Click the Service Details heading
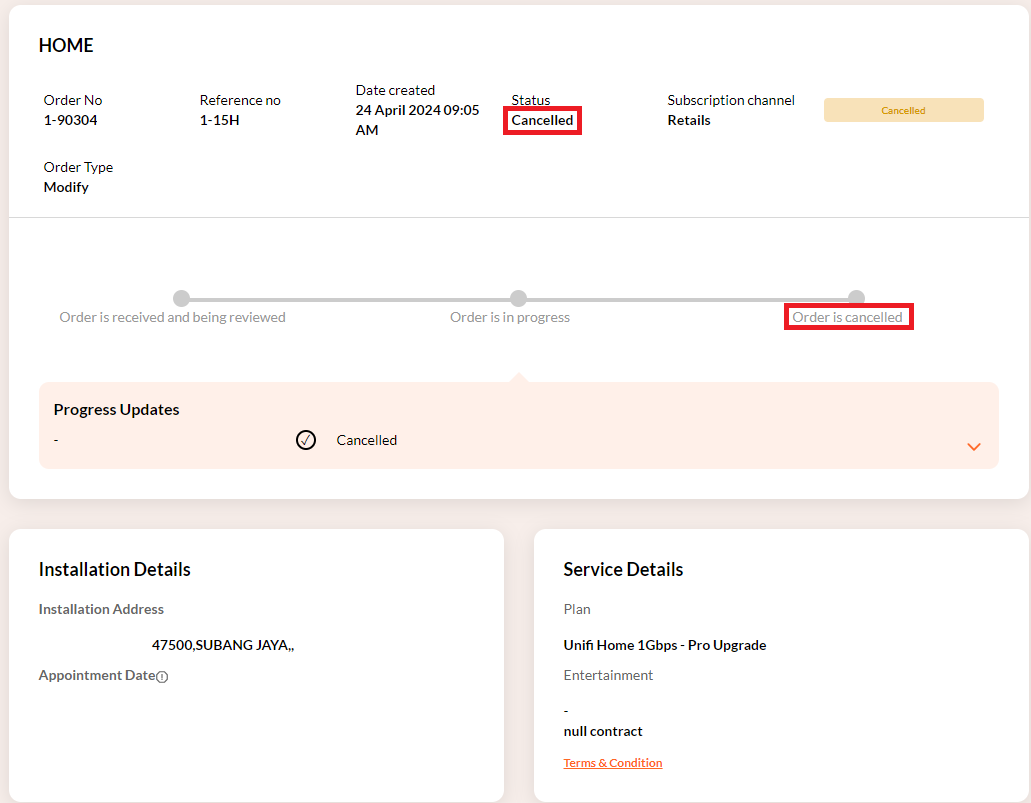 coord(623,569)
